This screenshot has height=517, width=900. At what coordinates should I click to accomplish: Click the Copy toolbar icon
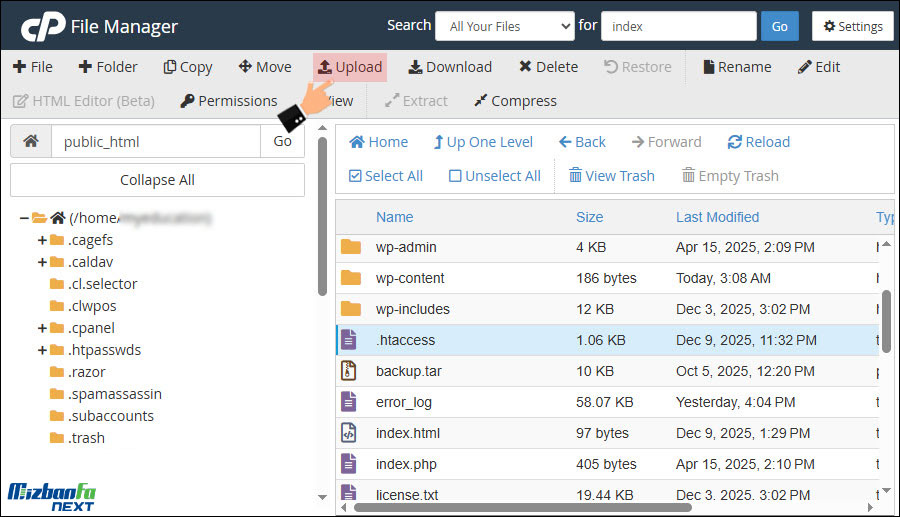pos(170,67)
